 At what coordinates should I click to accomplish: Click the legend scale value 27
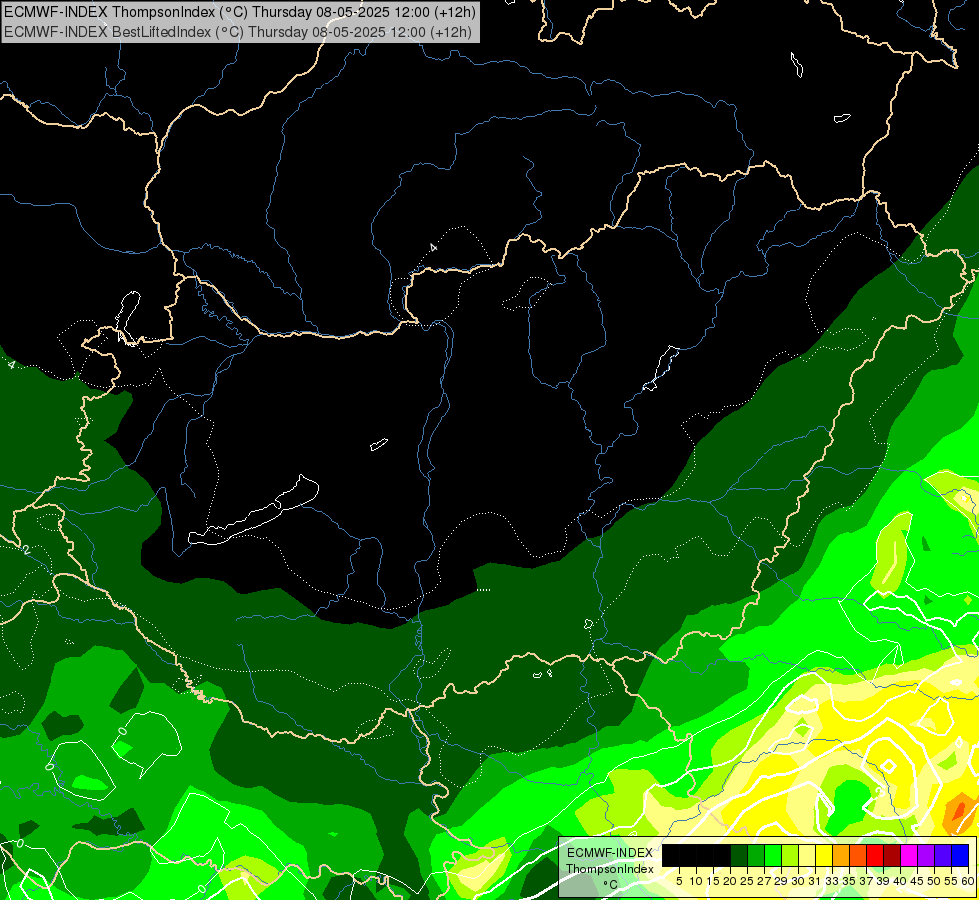pos(764,881)
